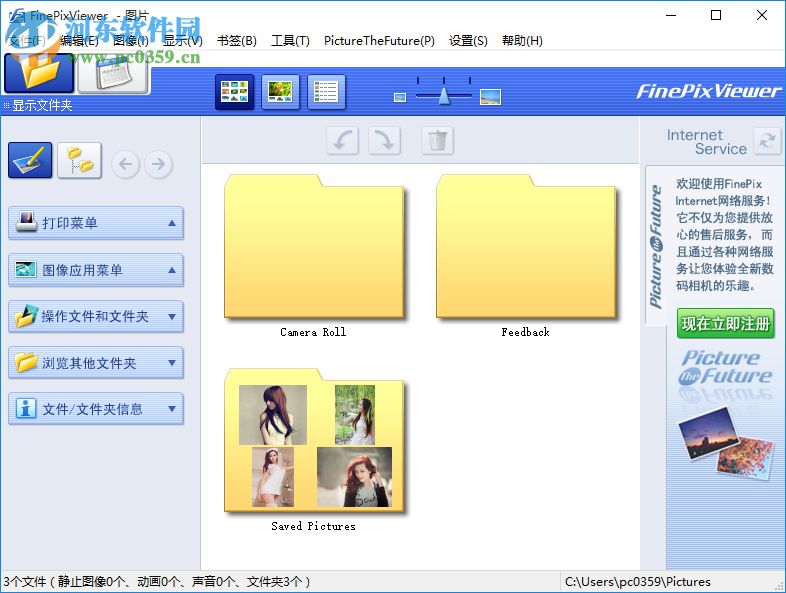Screen dimensions: 786x593
Task: Rotate image clockwise
Action: pyautogui.click(x=384, y=140)
